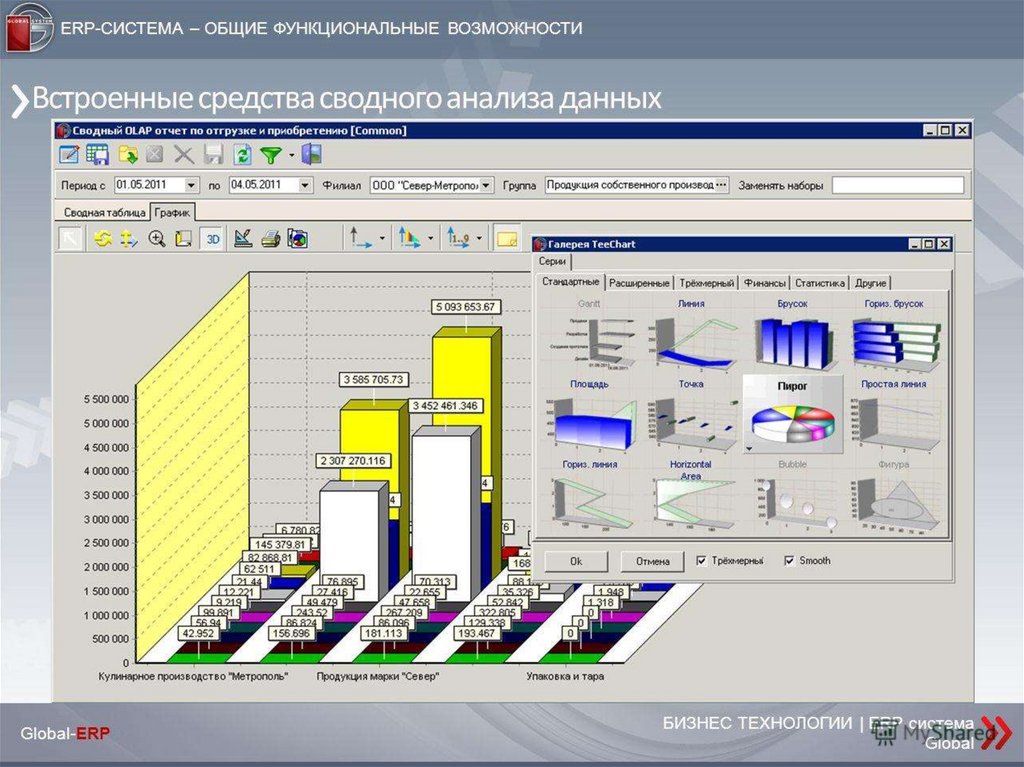Expand the Филиал combo box

point(486,186)
